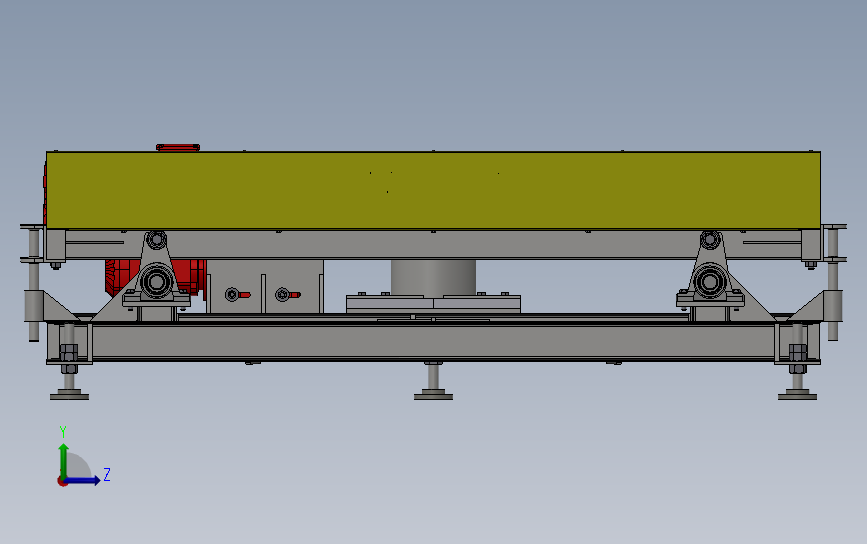Select the left red-tipped bolt on the bracket

pos(238,295)
